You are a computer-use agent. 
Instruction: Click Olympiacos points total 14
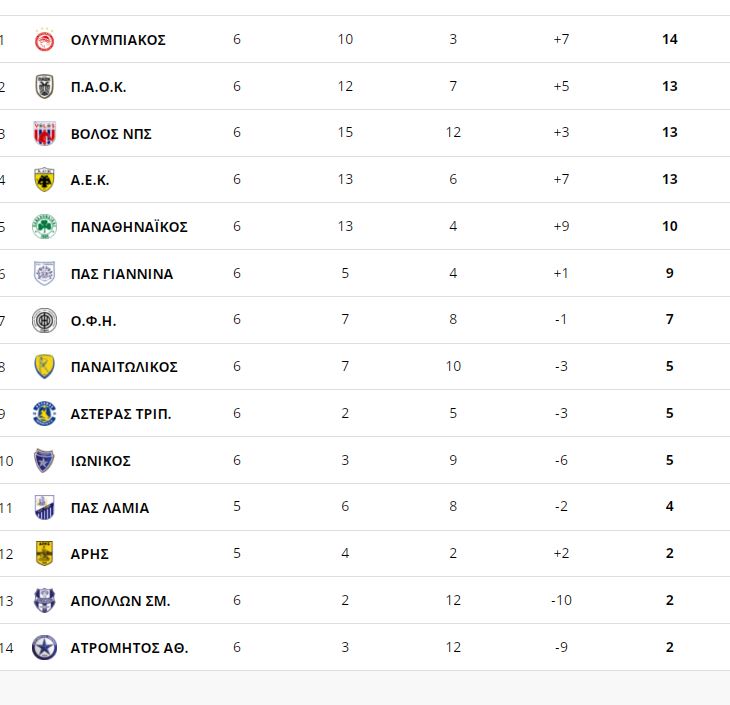[670, 40]
